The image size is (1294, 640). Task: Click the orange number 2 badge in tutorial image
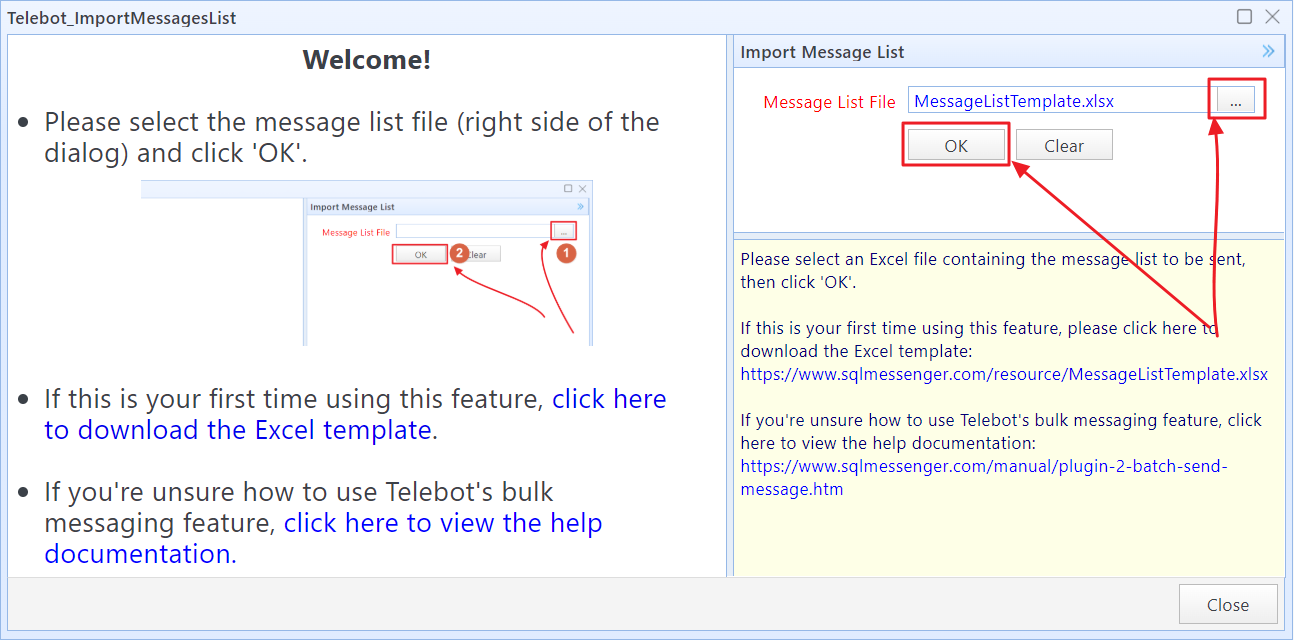tap(459, 253)
